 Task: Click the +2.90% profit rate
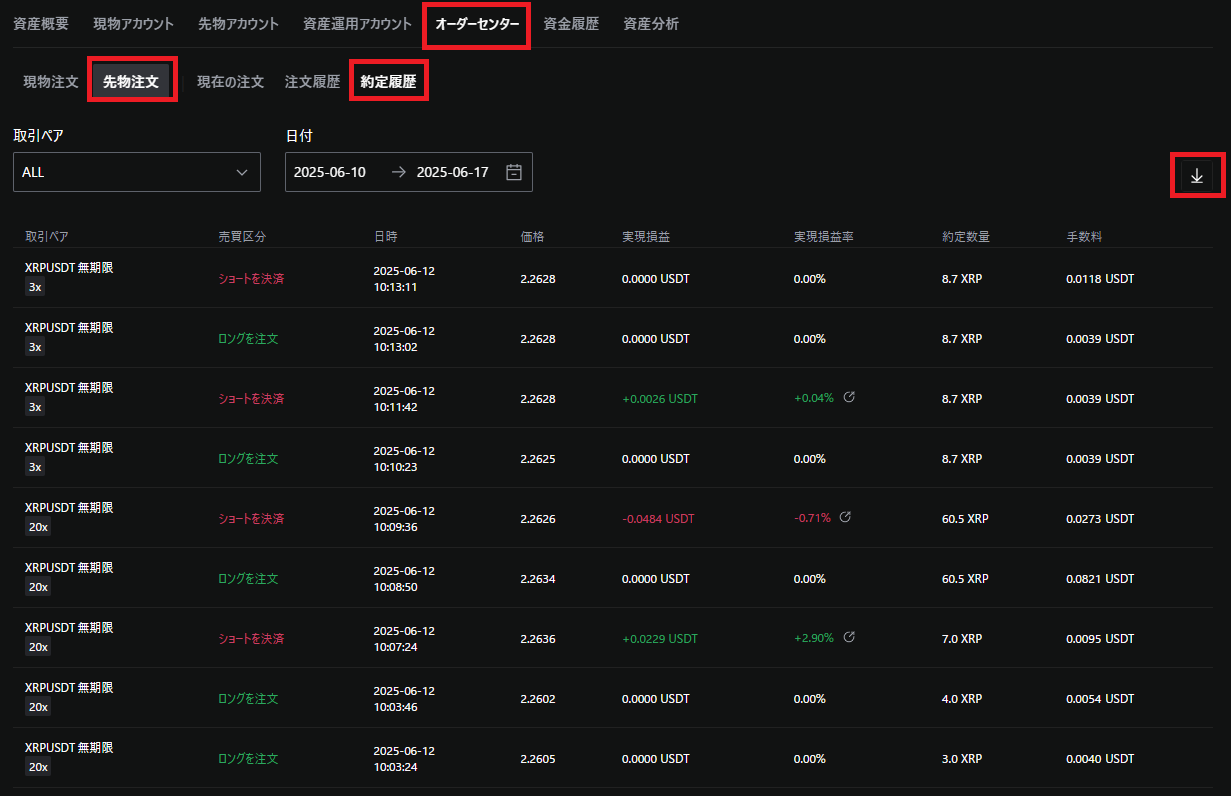click(x=814, y=639)
